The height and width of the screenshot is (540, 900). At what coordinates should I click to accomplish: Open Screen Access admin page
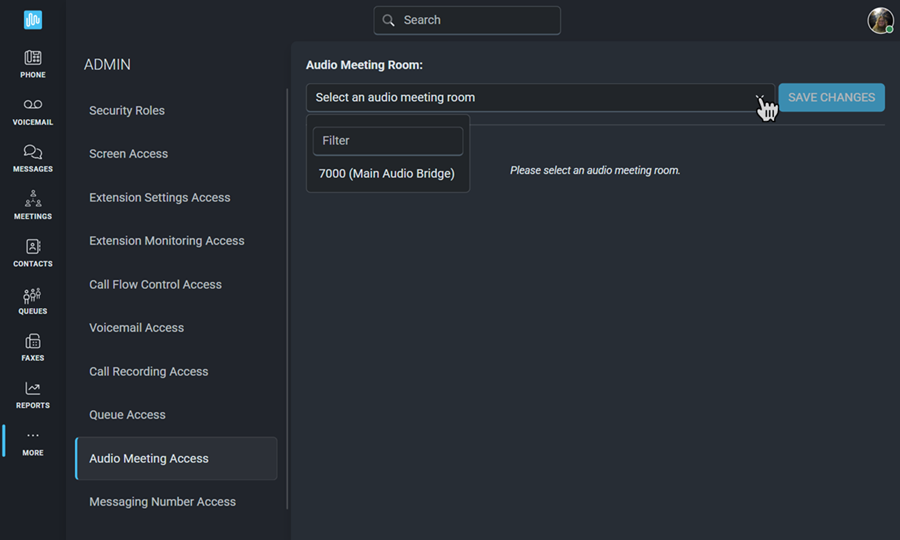129,154
